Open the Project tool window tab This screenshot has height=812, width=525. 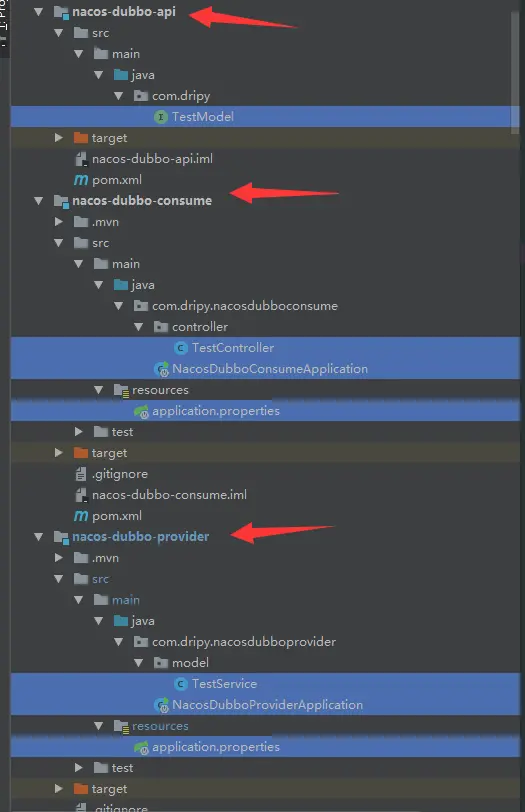click(4, 23)
